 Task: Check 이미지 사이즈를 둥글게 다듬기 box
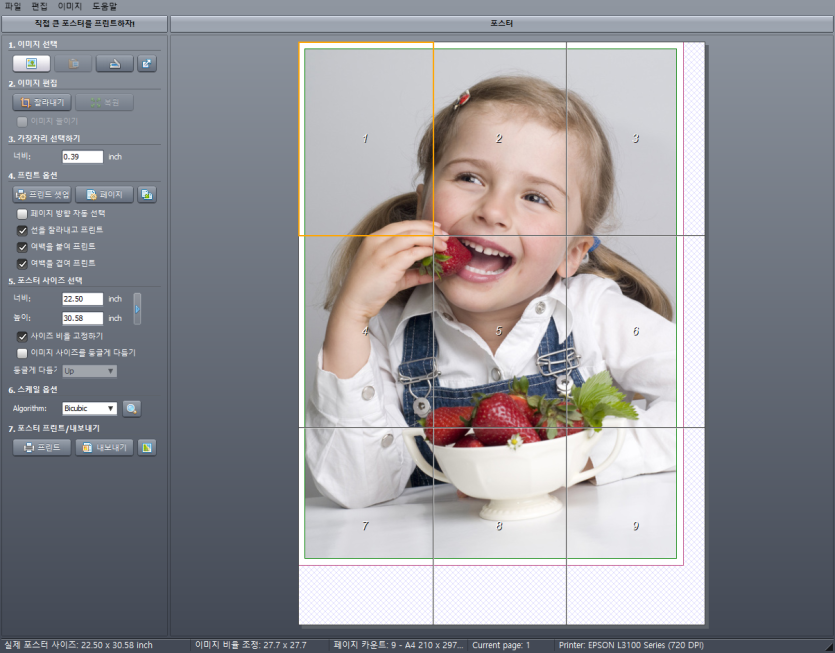coord(23,353)
